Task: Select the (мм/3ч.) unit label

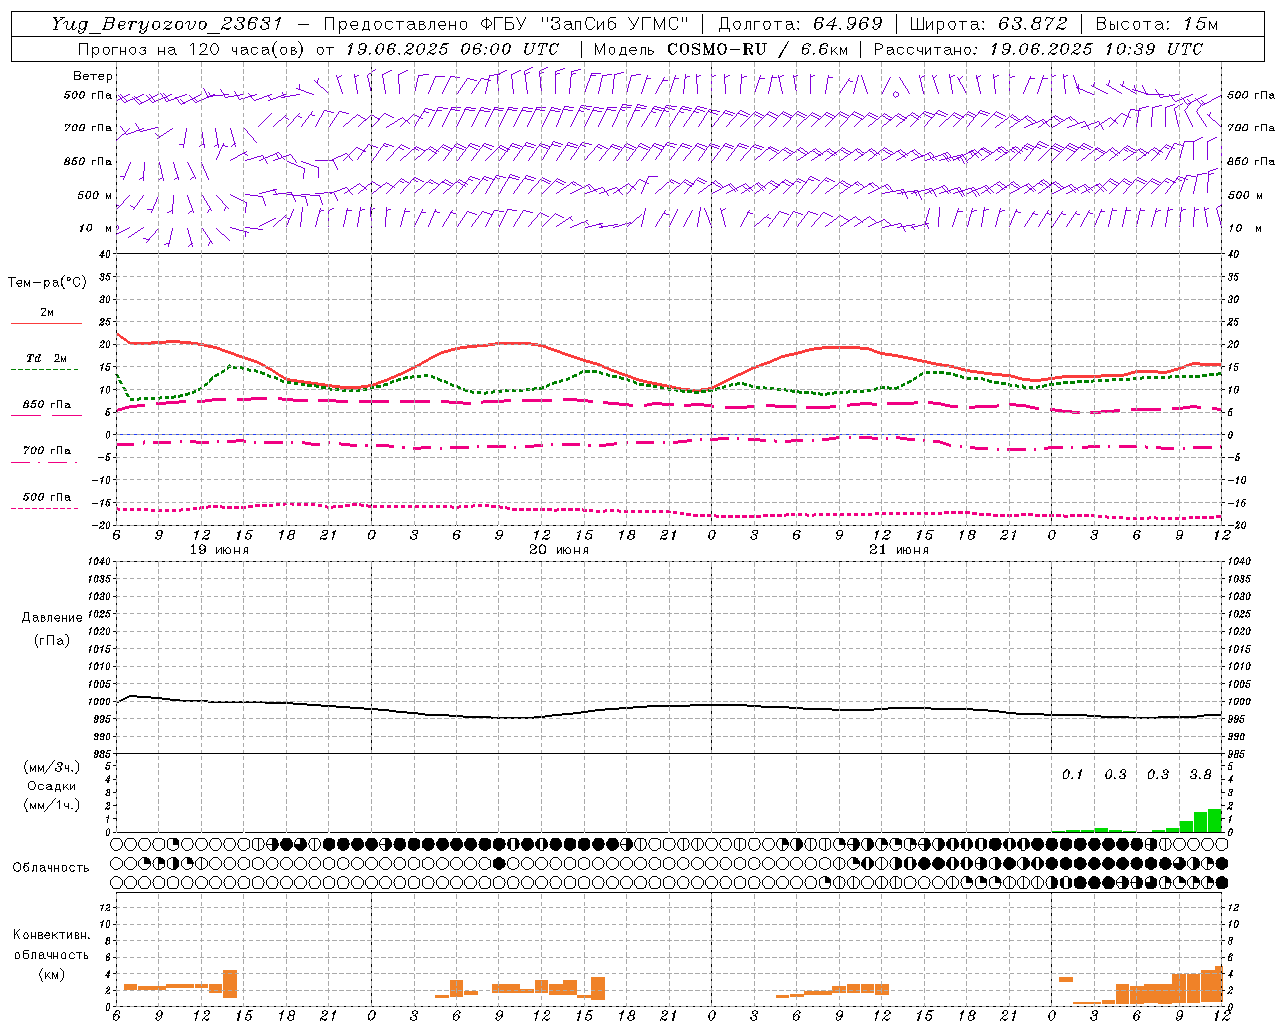Action: coord(52,768)
